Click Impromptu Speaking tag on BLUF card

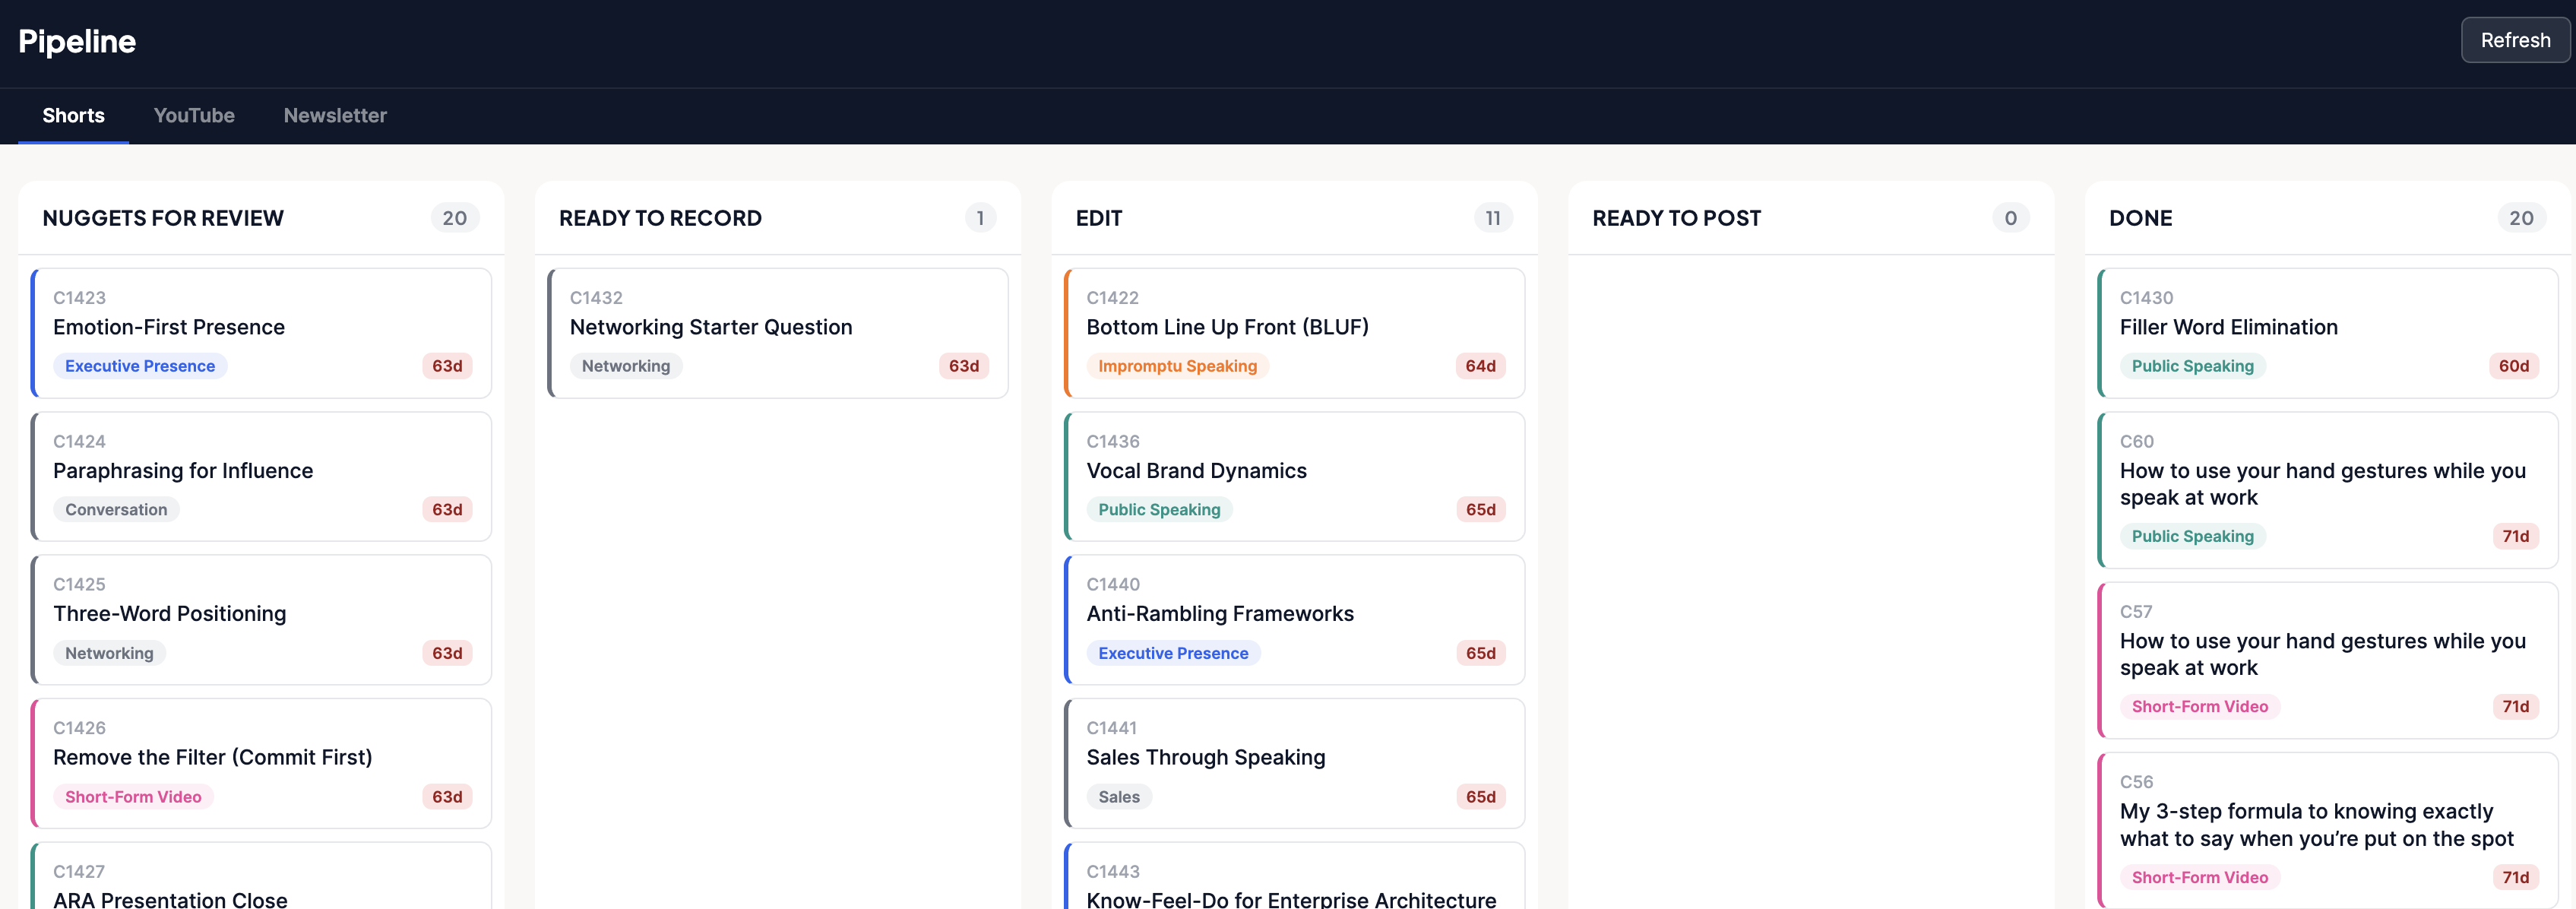click(x=1177, y=366)
